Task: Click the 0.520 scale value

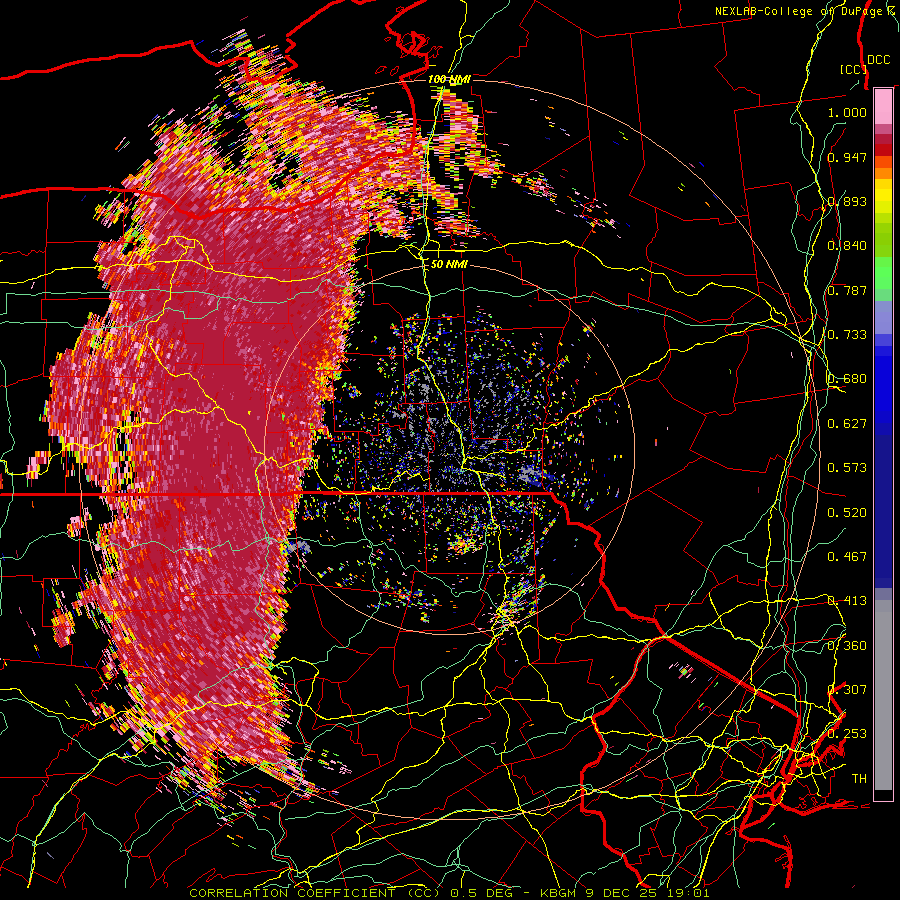Action: [847, 513]
